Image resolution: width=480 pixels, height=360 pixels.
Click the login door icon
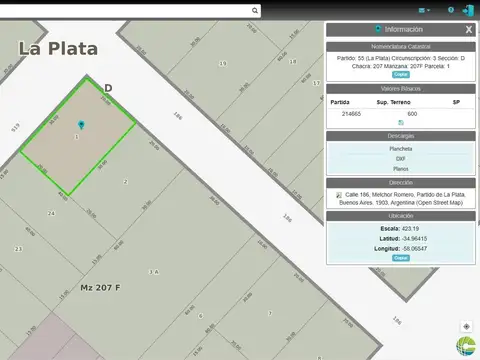[x=468, y=10]
